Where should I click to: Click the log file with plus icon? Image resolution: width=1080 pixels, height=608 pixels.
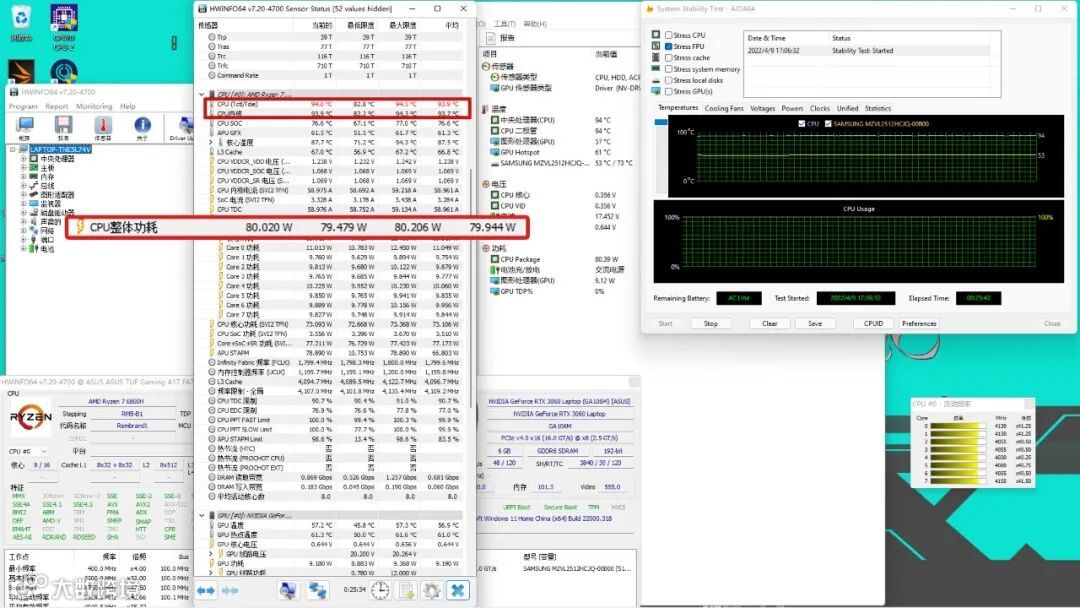tap(406, 590)
